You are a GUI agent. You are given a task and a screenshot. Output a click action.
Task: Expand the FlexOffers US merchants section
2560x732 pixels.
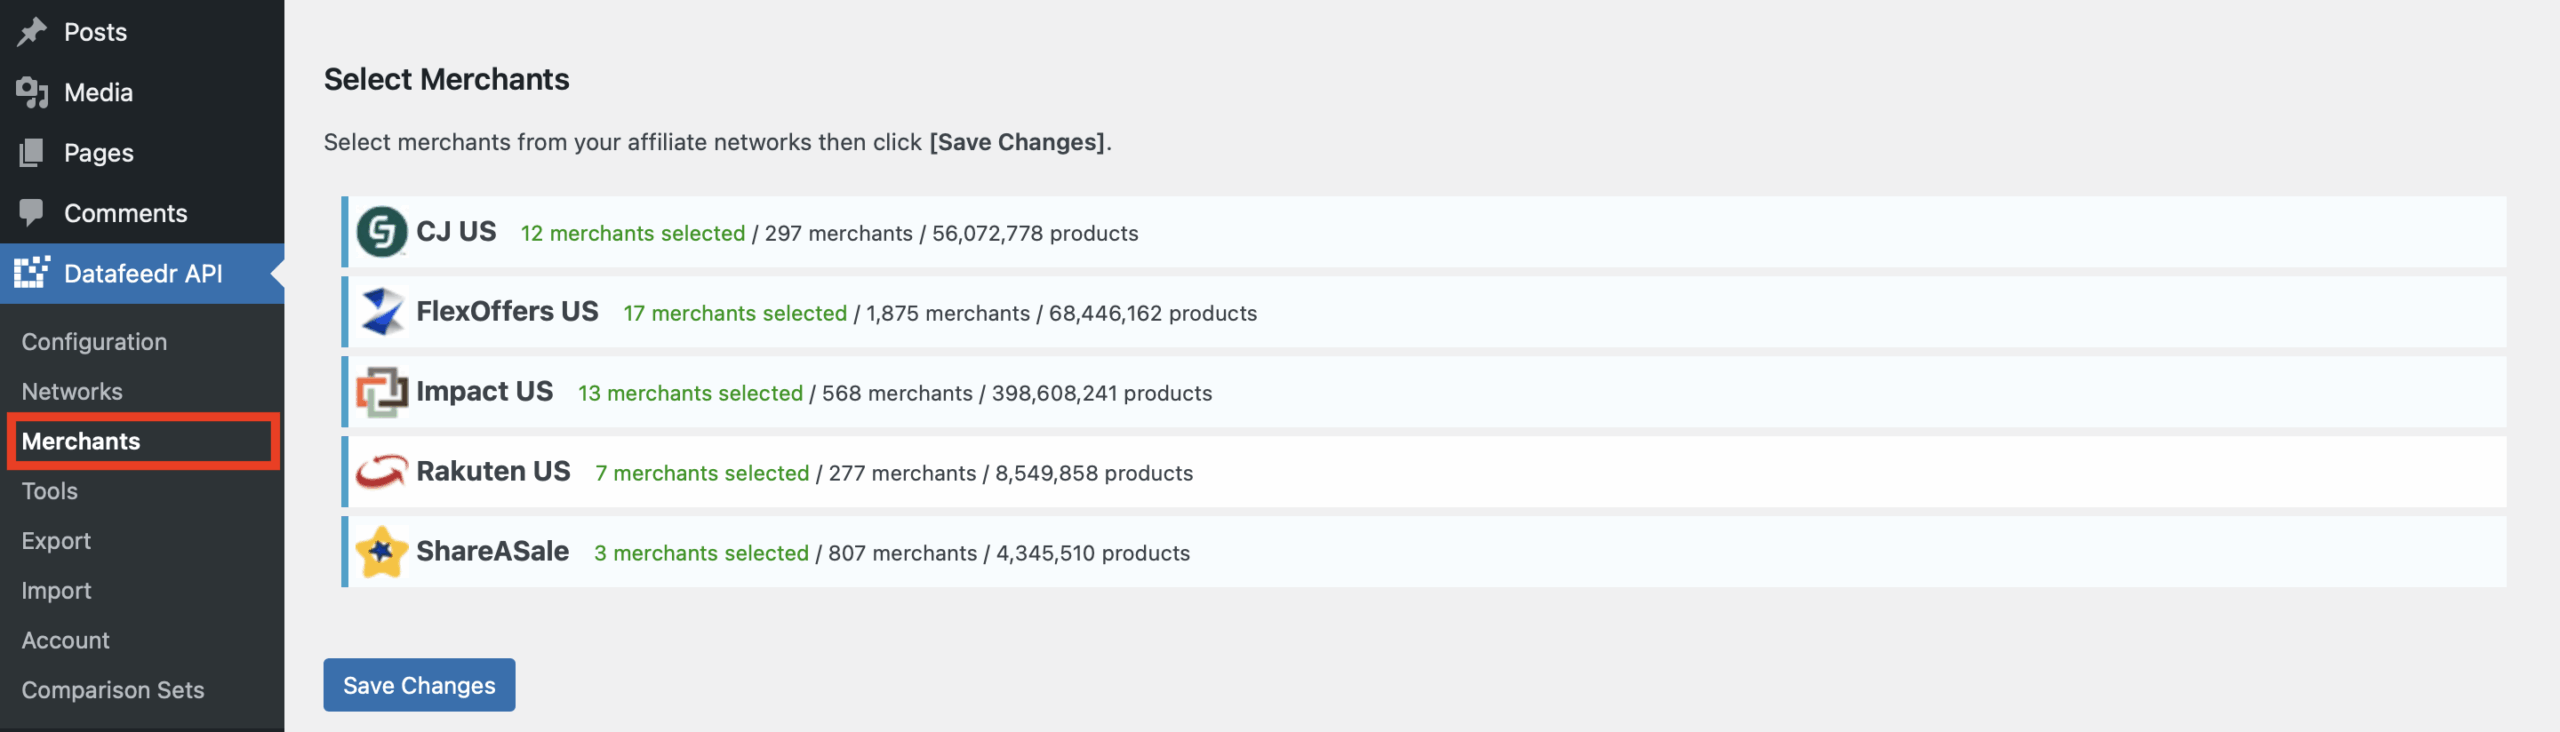[x=507, y=312]
